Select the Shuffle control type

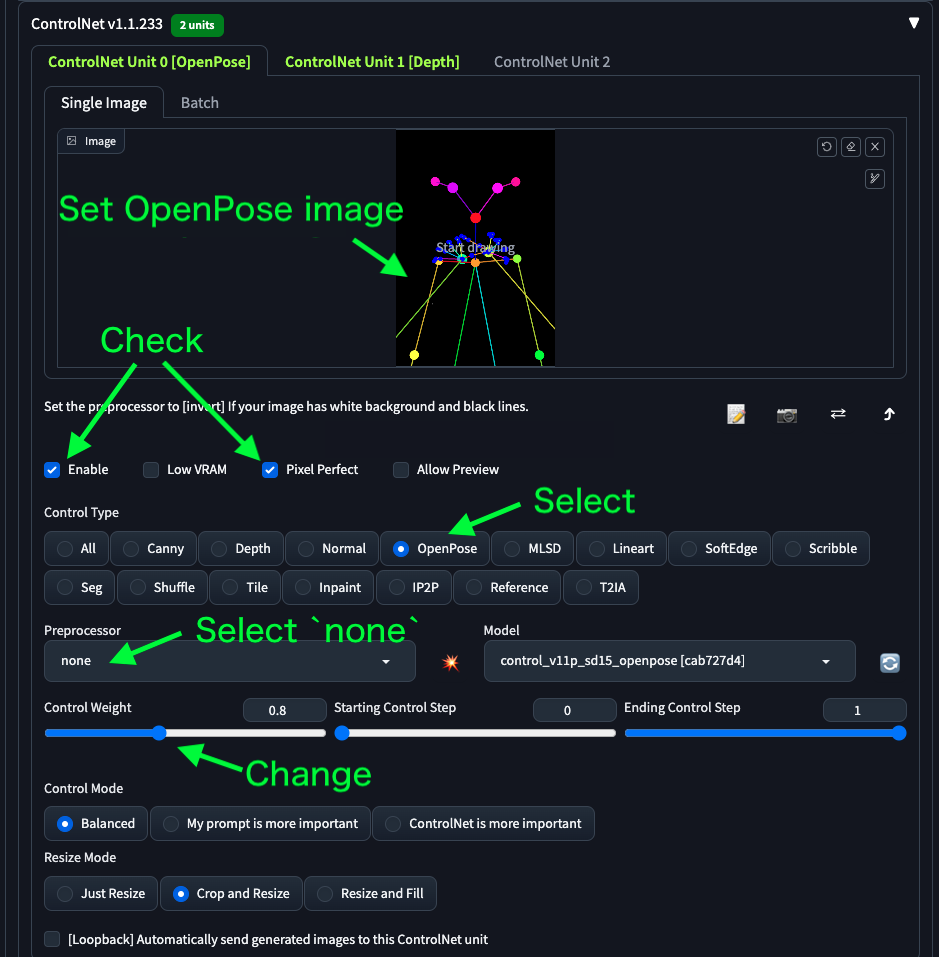click(162, 588)
